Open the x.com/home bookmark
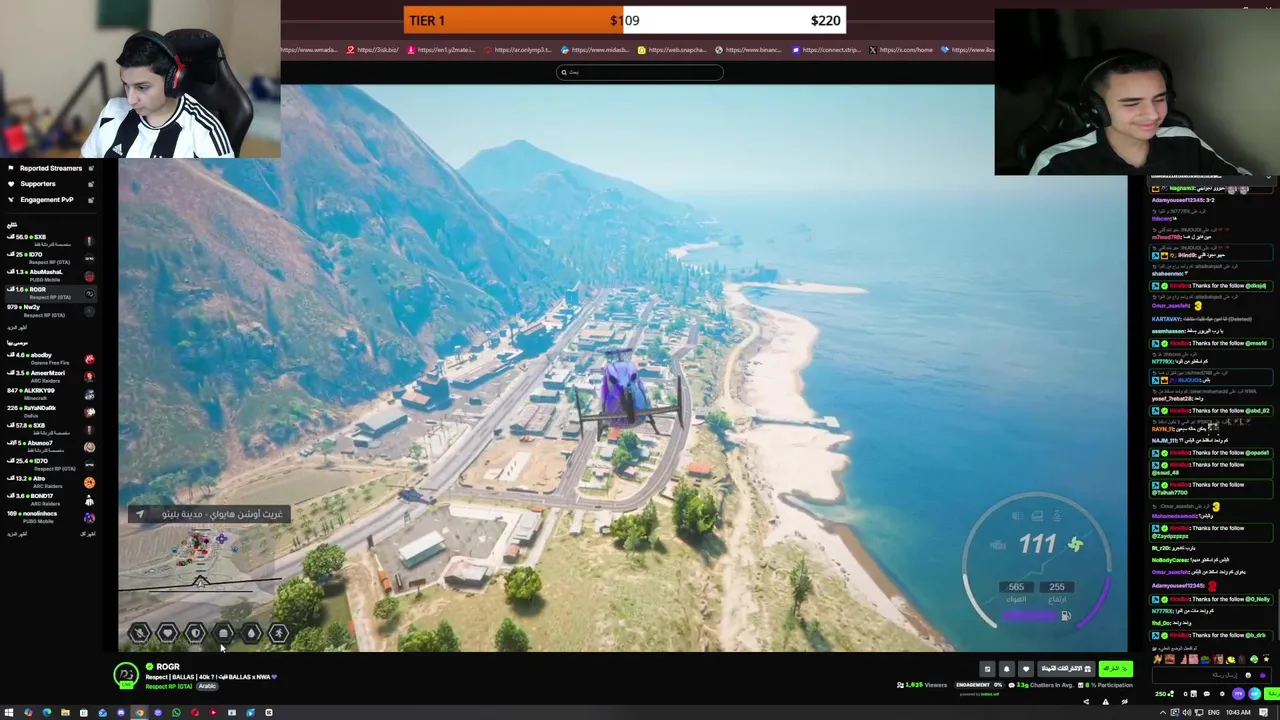Screen dimensions: 1280x720 pos(901,50)
